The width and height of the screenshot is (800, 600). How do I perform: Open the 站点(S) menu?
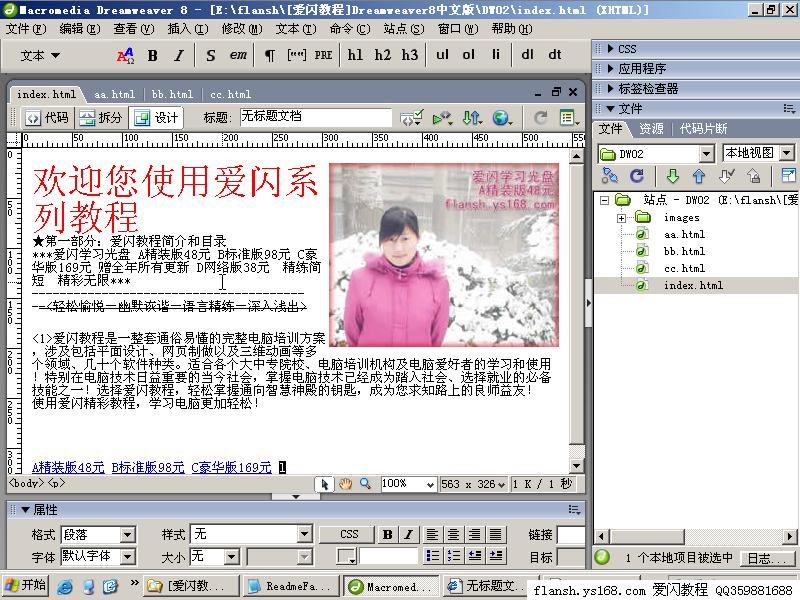click(x=404, y=29)
